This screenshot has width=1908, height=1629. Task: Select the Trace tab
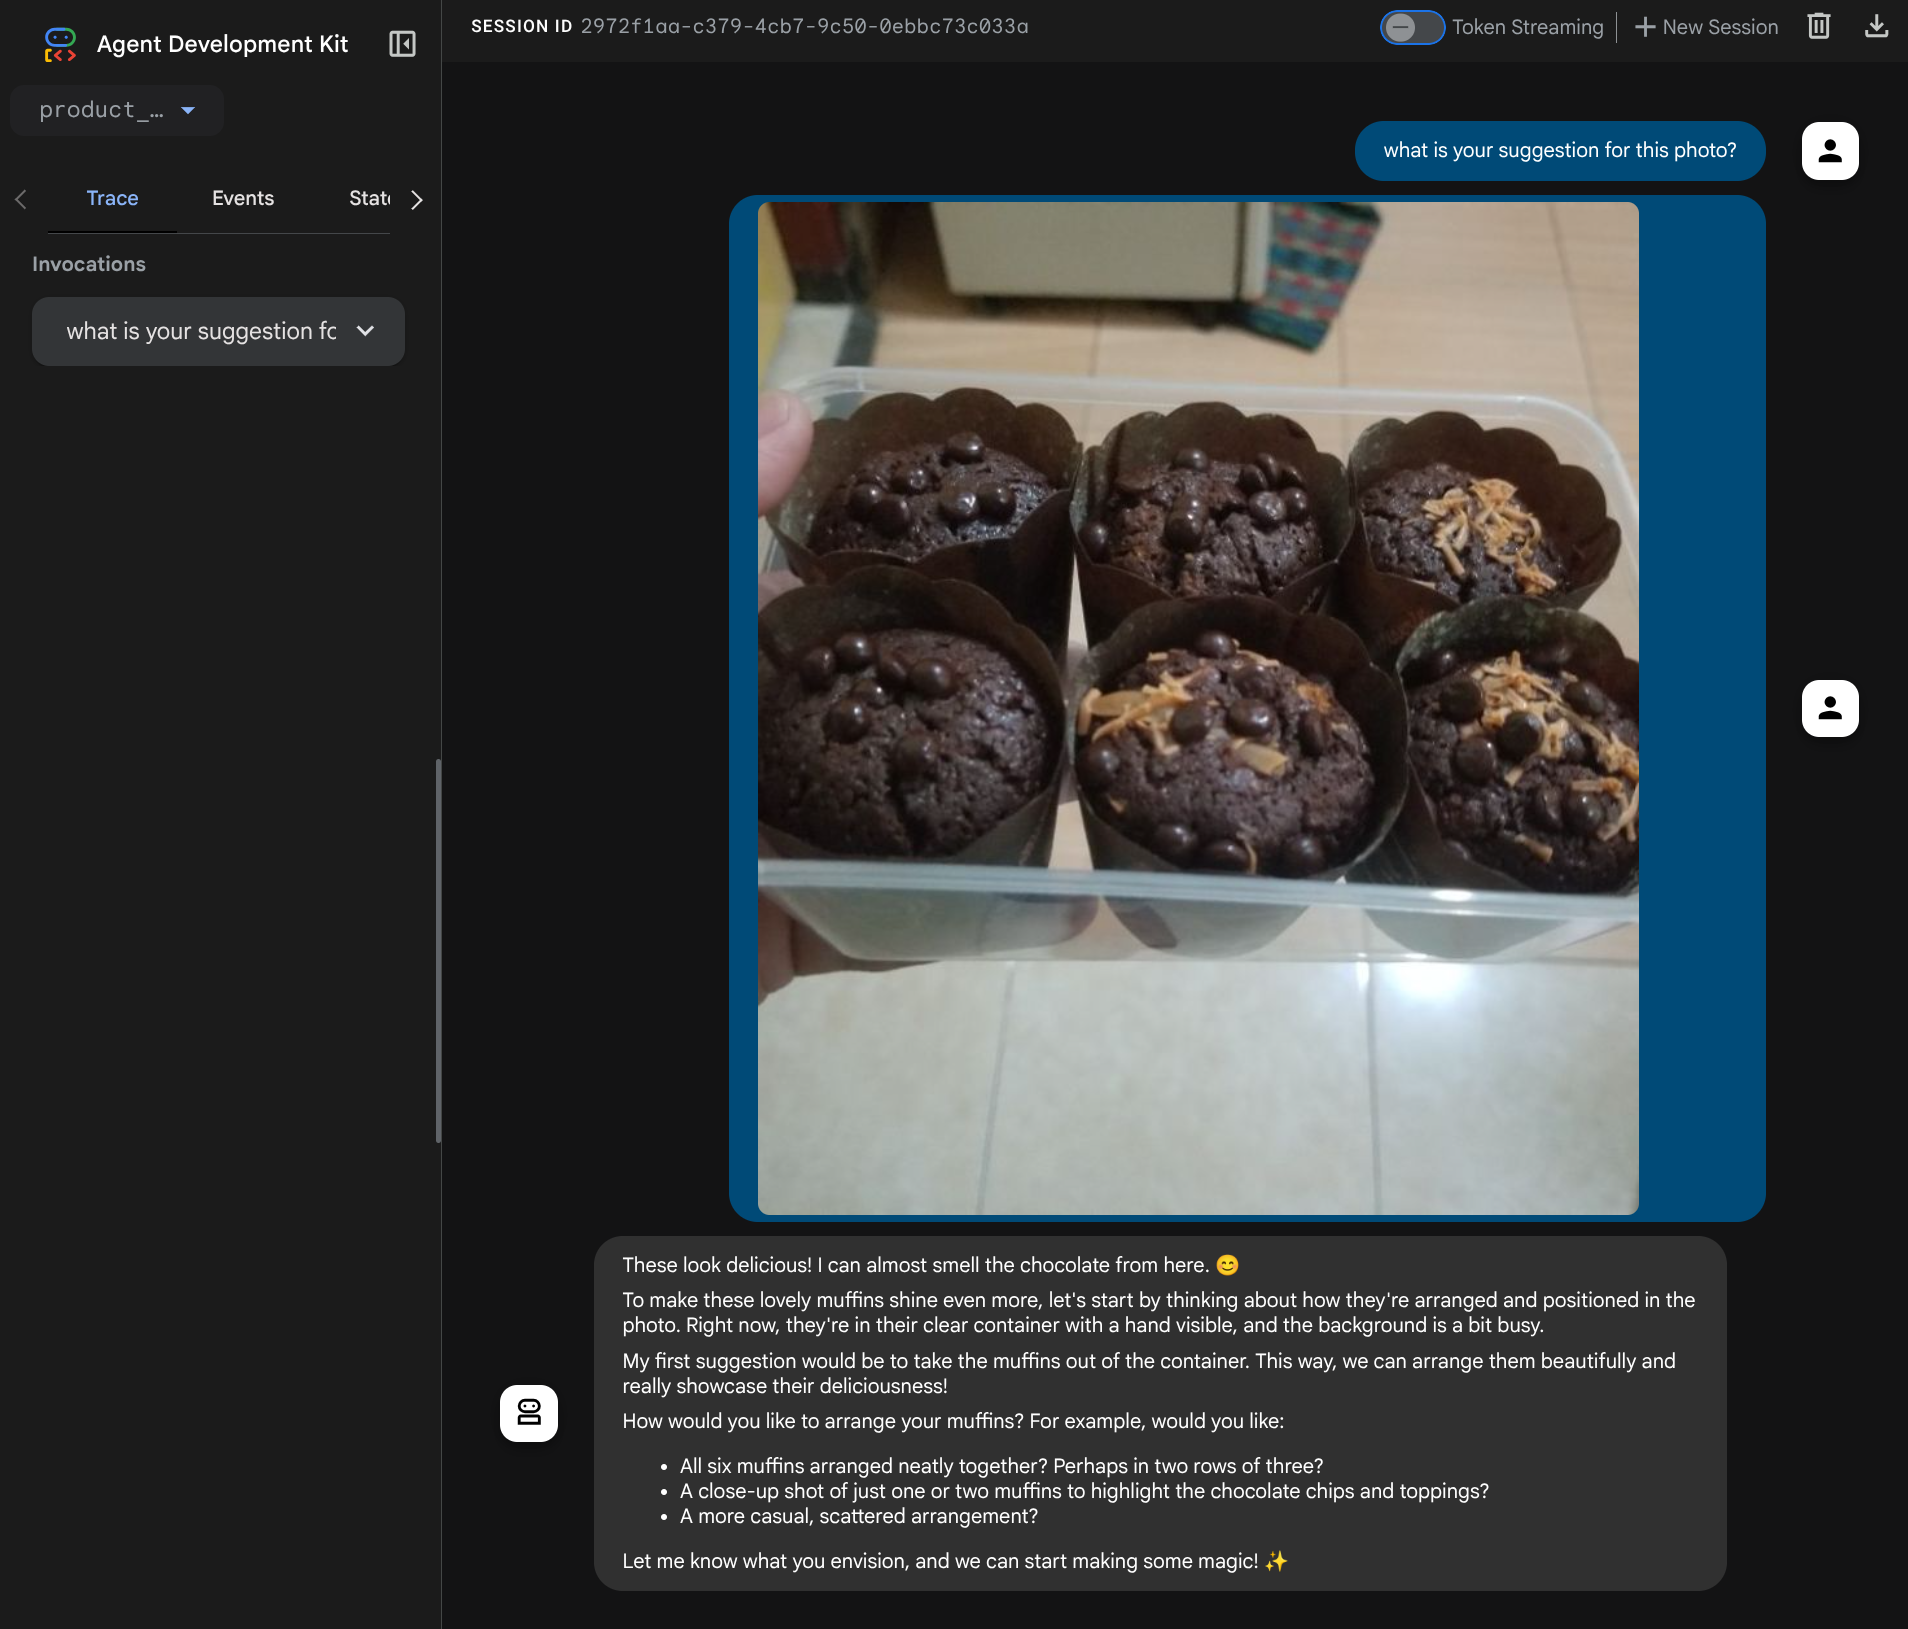(112, 198)
